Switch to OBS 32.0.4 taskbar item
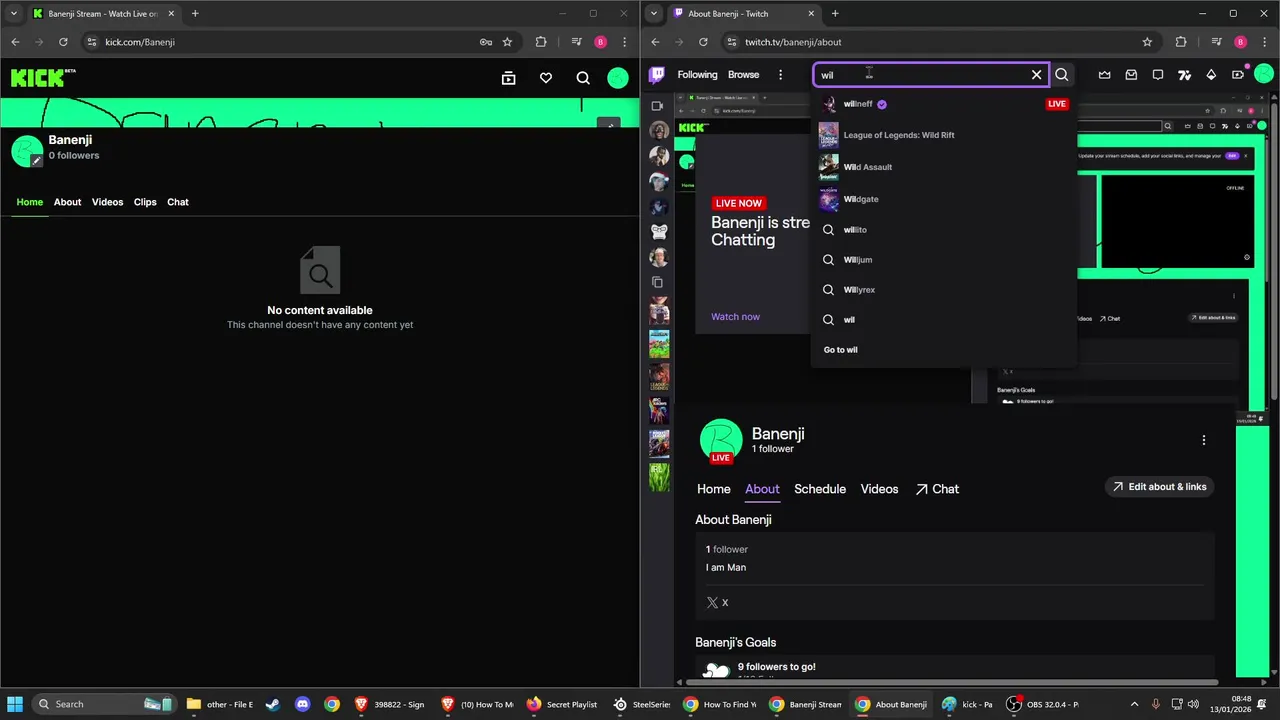1280x720 pixels. pyautogui.click(x=1043, y=704)
